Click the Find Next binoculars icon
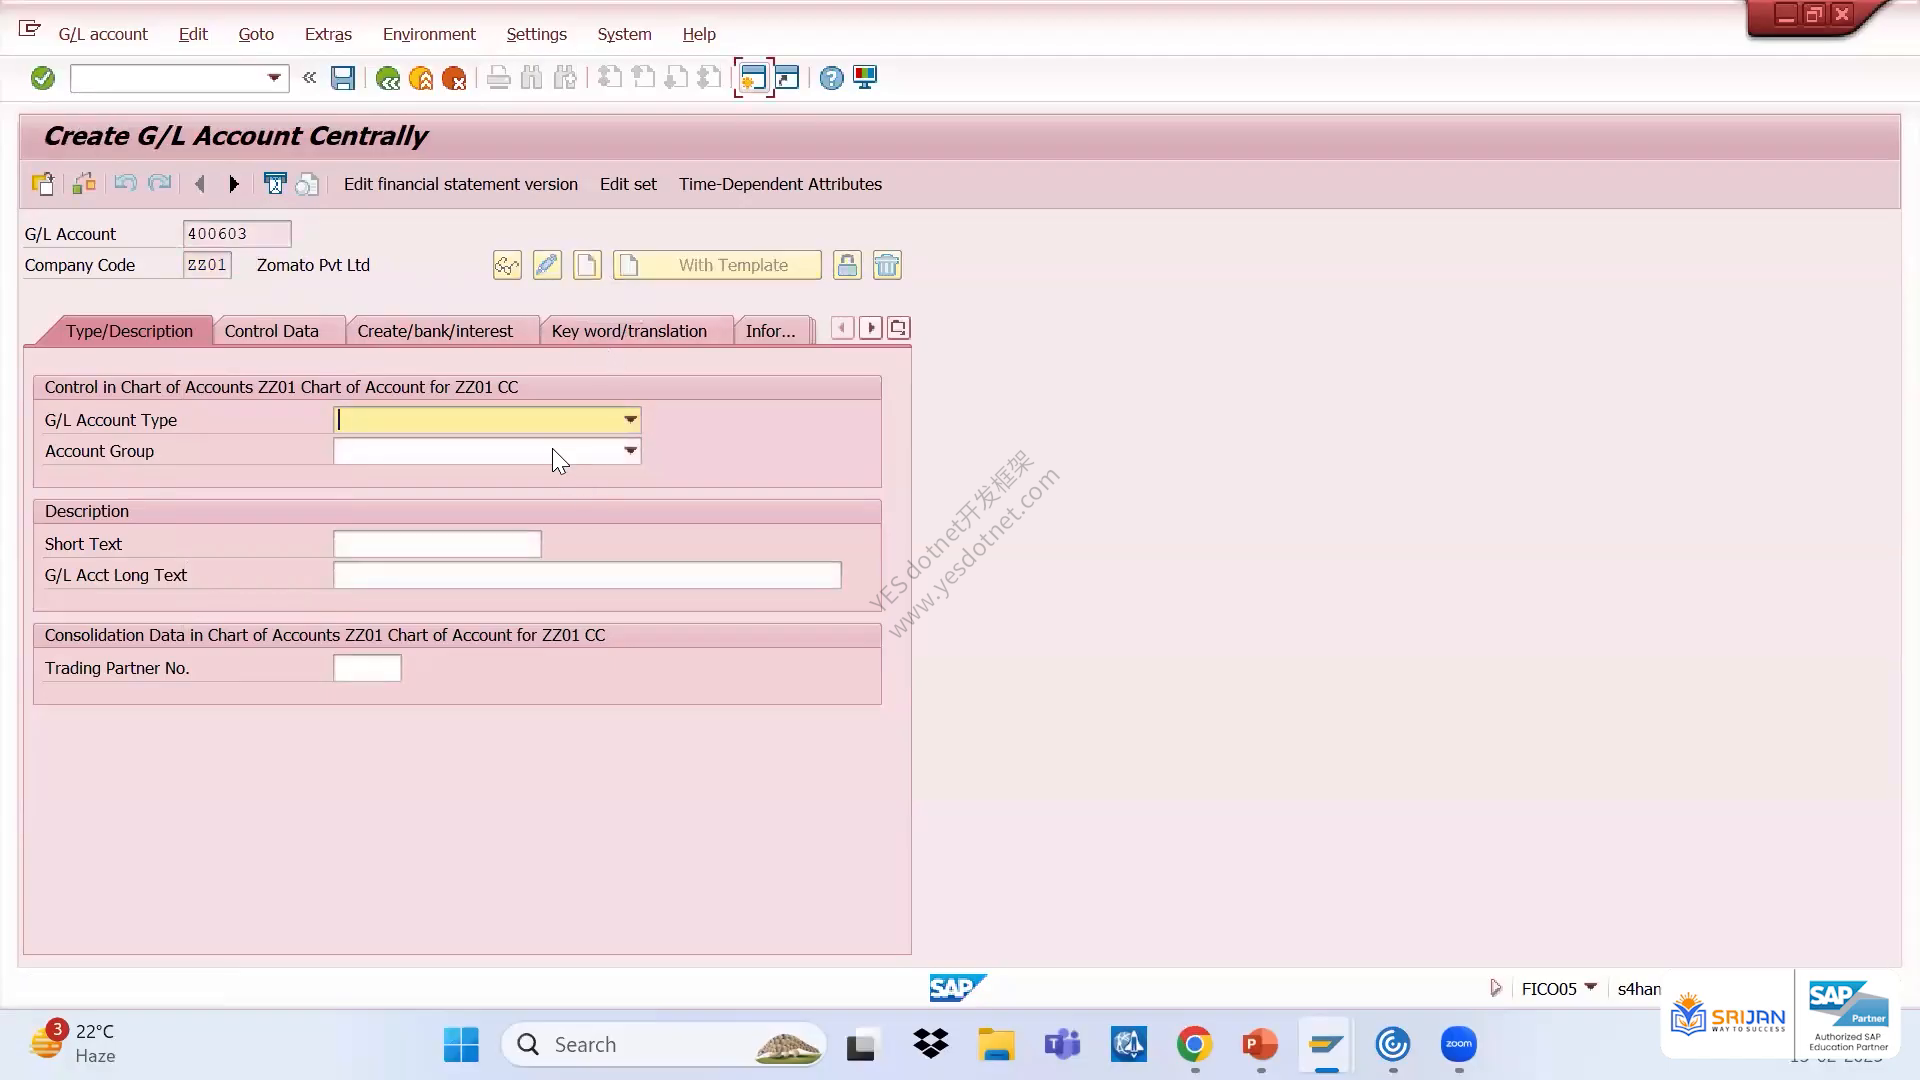1920x1080 pixels. (565, 78)
